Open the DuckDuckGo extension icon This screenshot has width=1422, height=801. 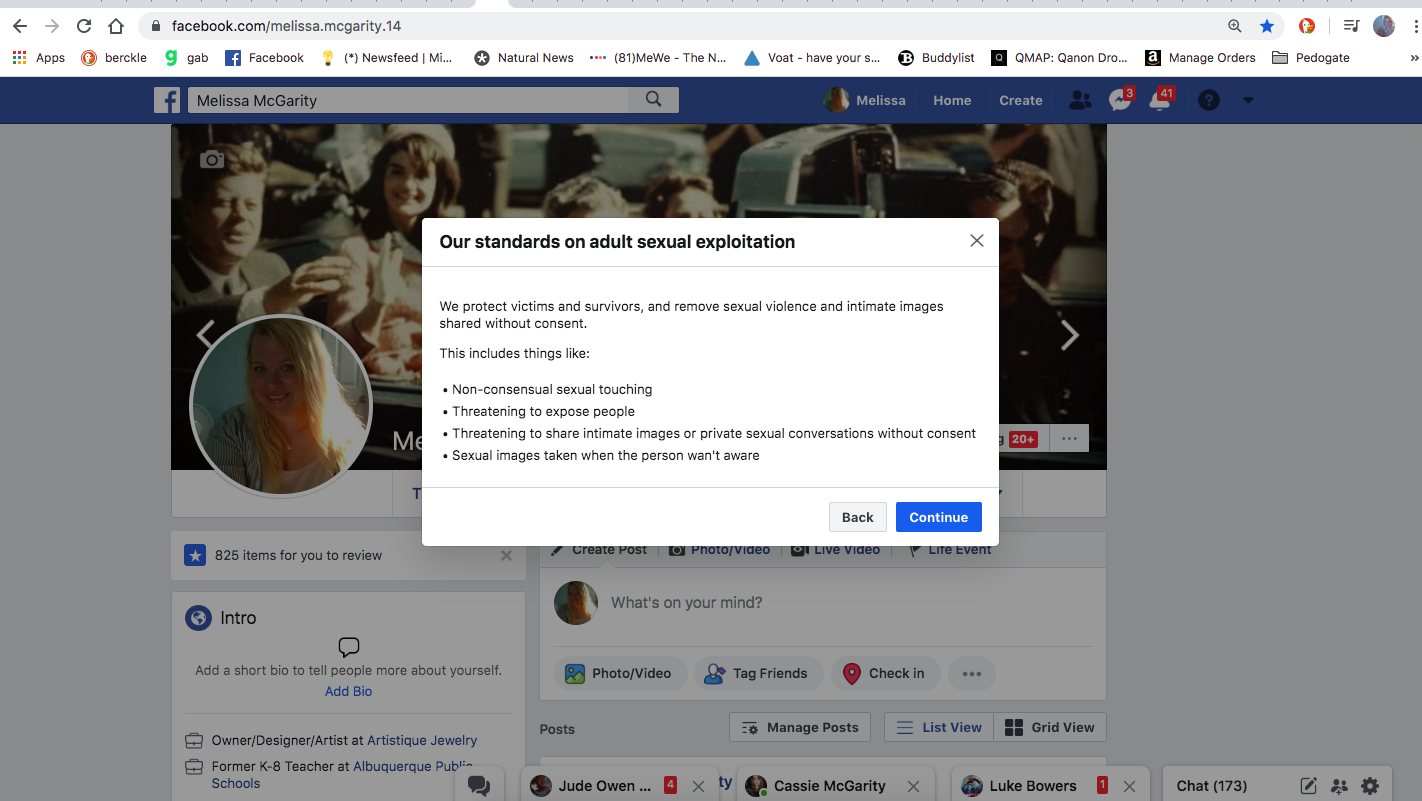point(1307,26)
